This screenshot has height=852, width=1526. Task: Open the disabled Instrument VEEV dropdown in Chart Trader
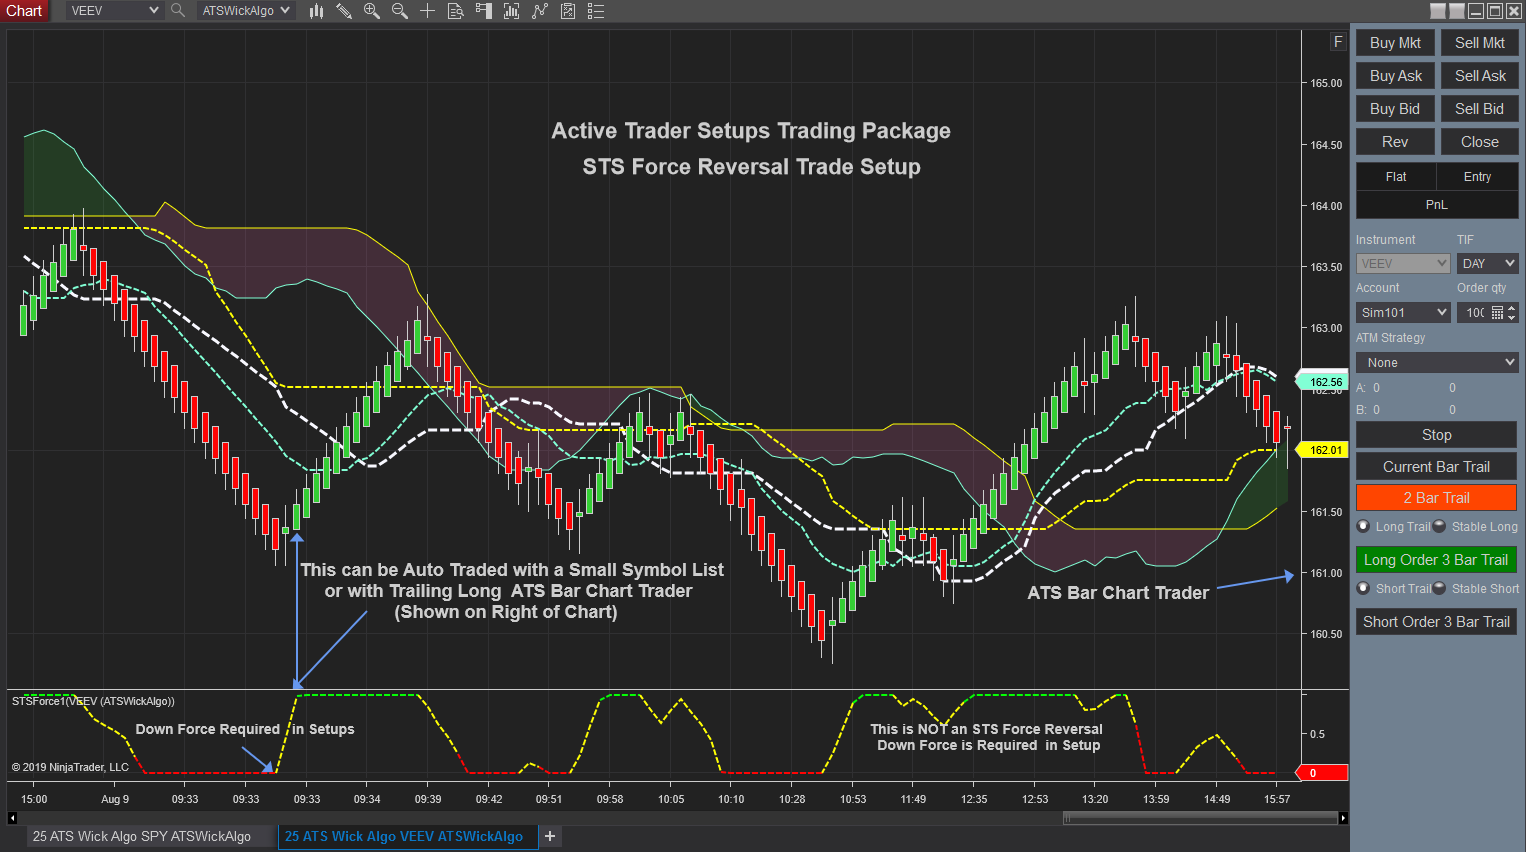tap(1403, 263)
